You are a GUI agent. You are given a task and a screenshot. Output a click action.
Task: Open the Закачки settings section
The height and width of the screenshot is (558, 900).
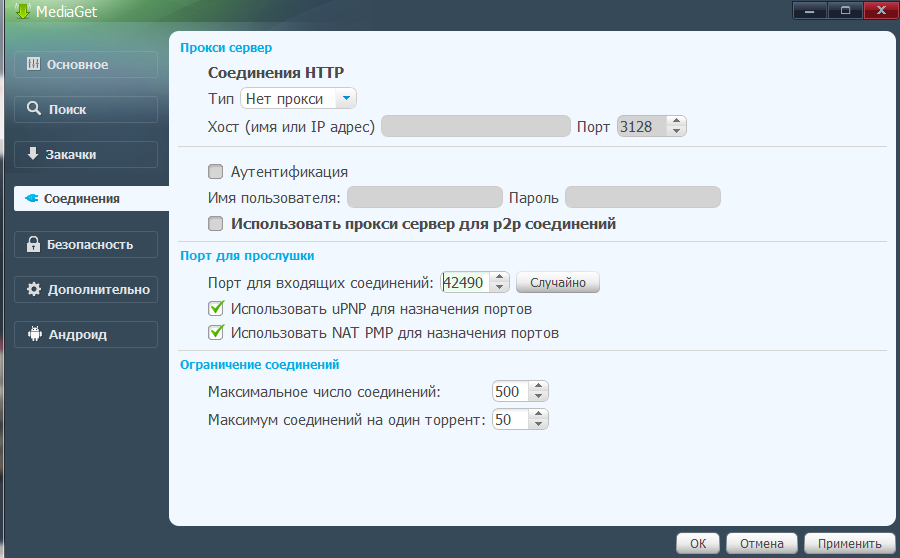pyautogui.click(x=86, y=154)
